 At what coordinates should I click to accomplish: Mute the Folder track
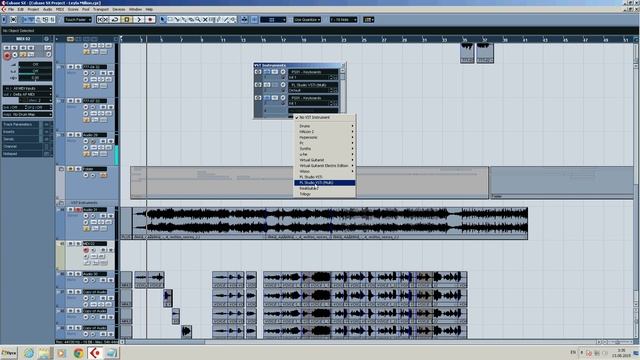71,169
